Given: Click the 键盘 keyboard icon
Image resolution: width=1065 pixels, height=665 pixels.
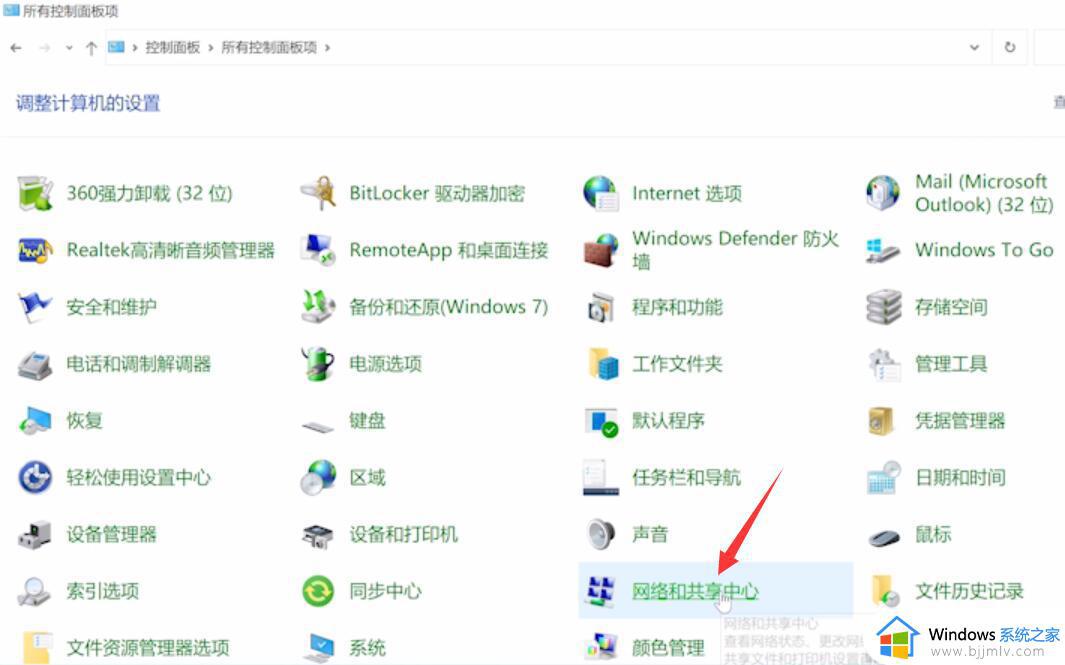Looking at the screenshot, I should coord(318,427).
